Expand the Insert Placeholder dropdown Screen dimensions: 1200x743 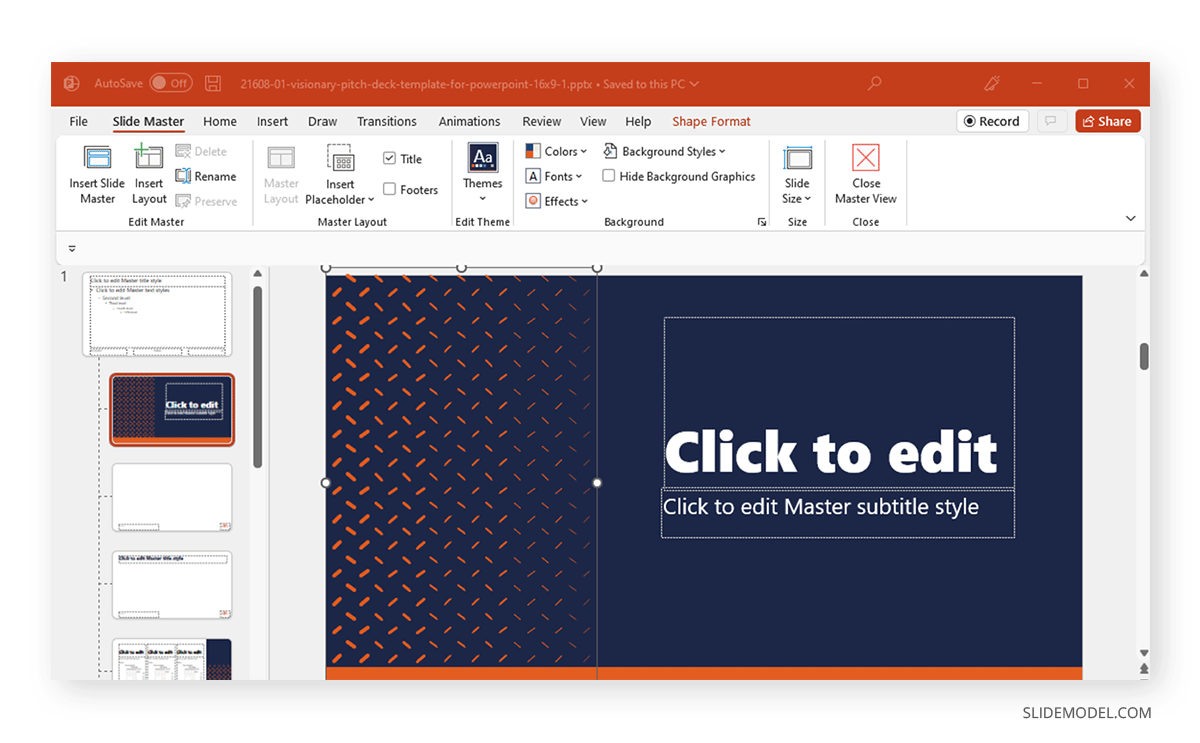click(340, 175)
